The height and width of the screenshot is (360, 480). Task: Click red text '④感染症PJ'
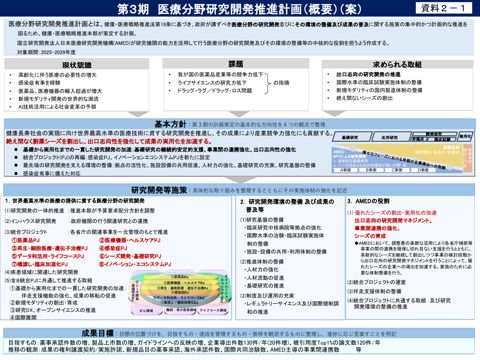coord(113,248)
